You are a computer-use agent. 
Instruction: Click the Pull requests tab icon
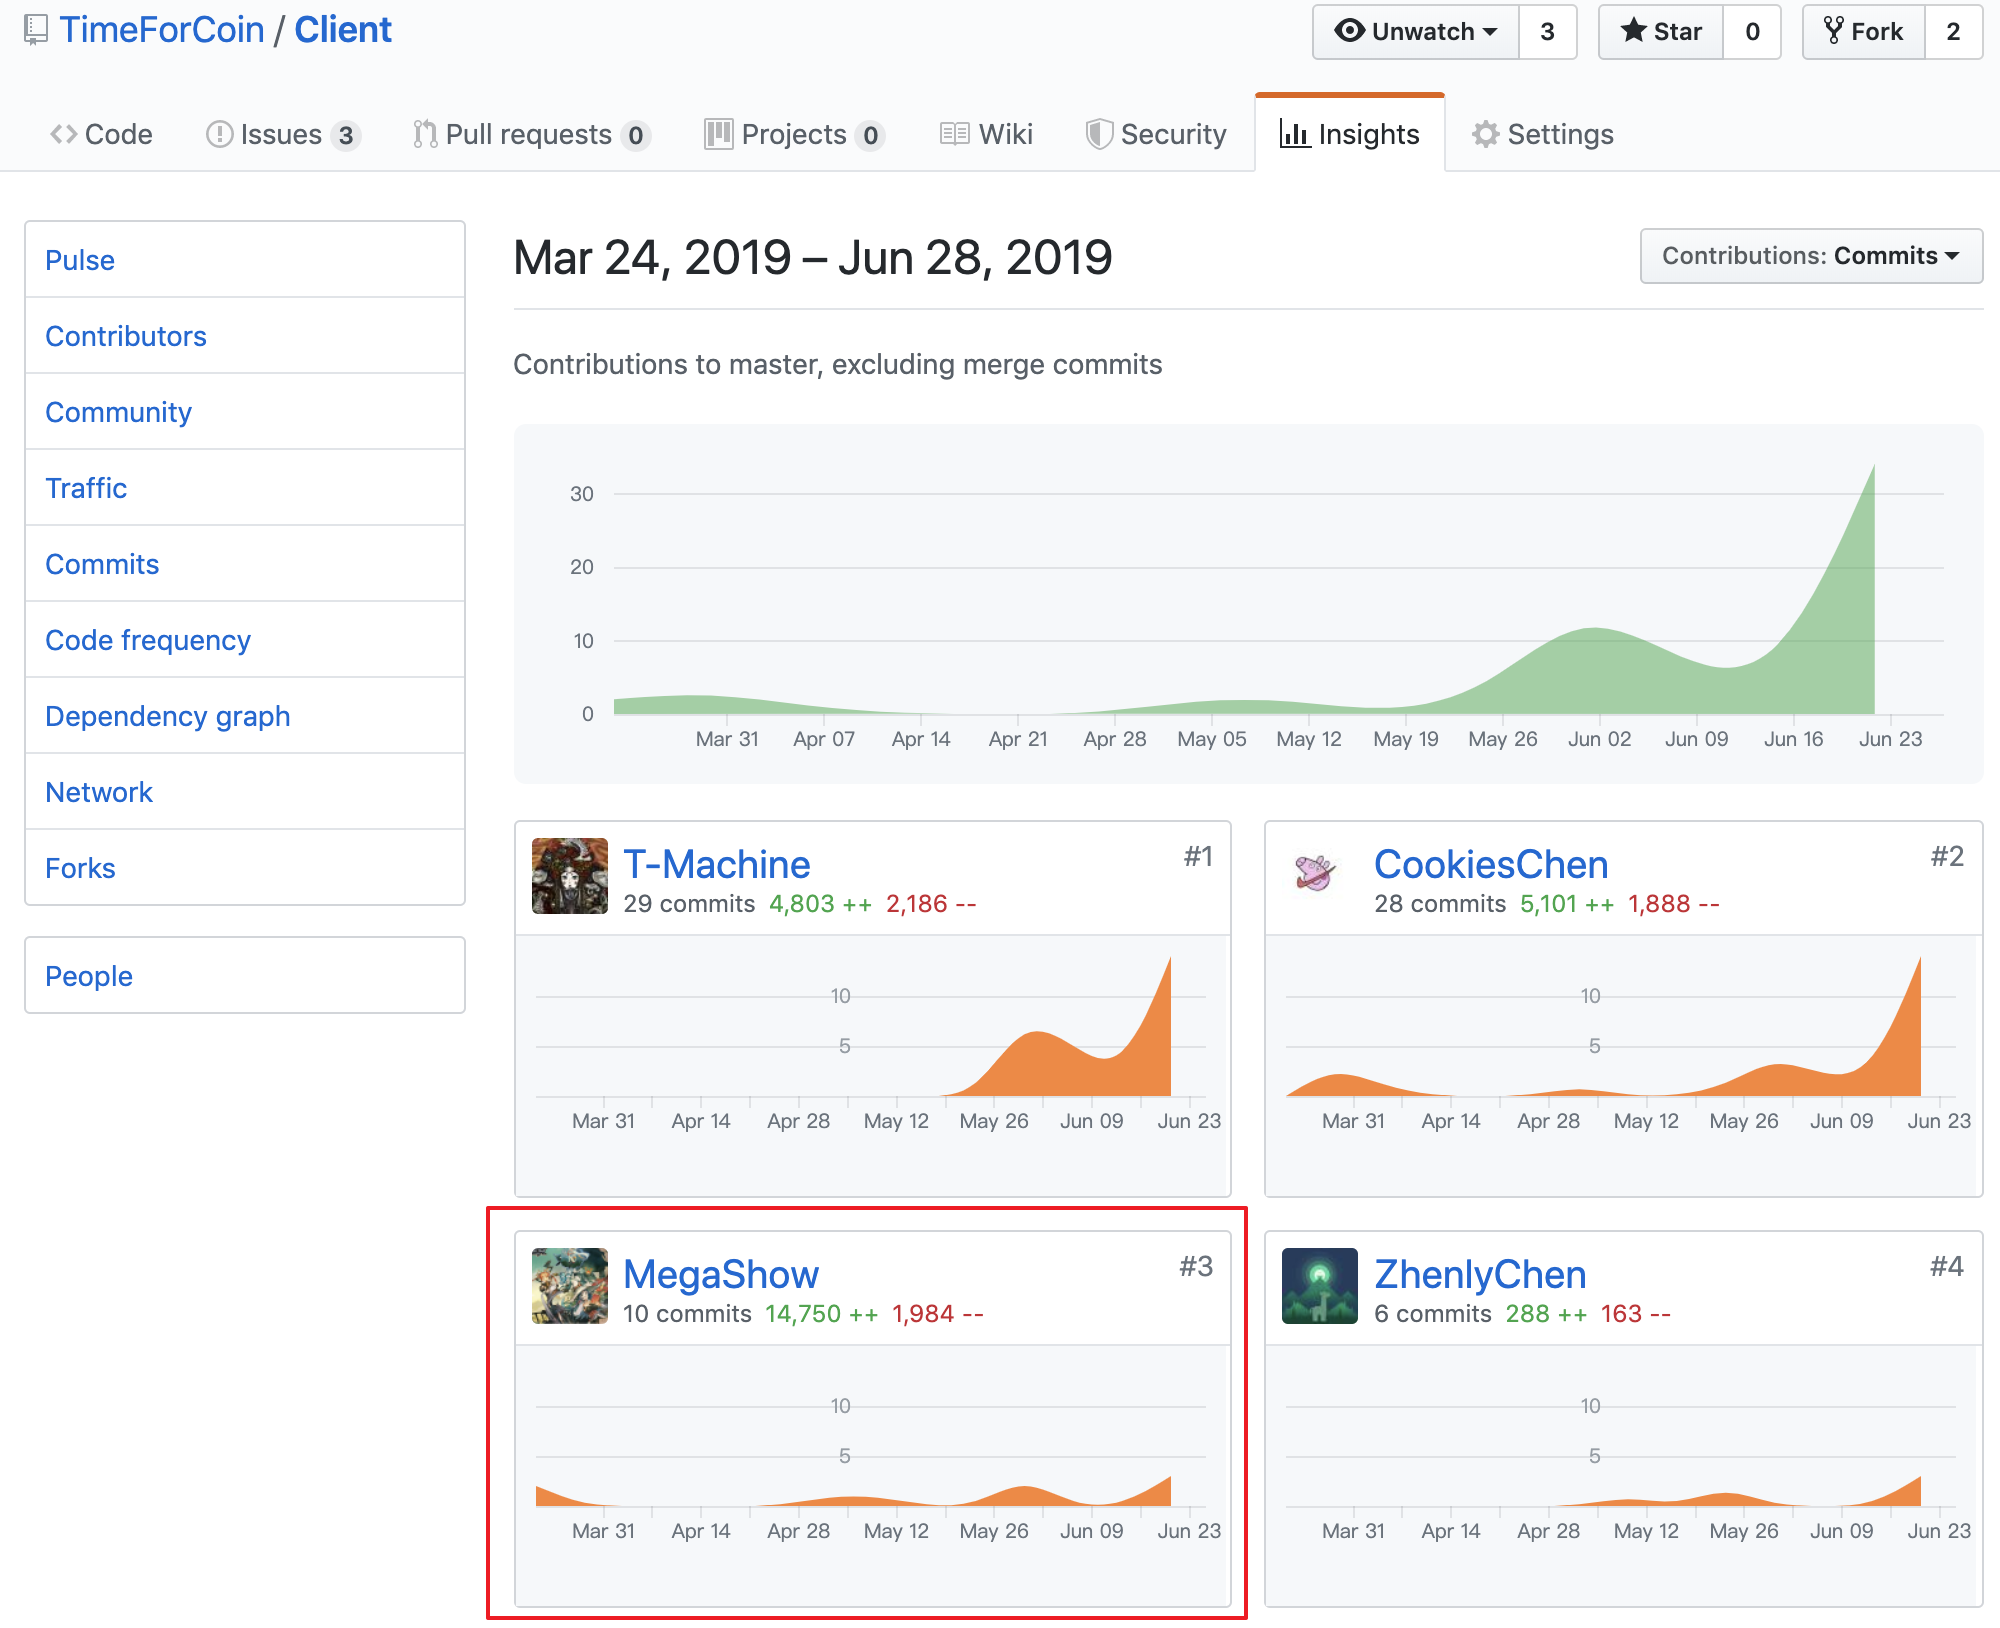point(425,134)
